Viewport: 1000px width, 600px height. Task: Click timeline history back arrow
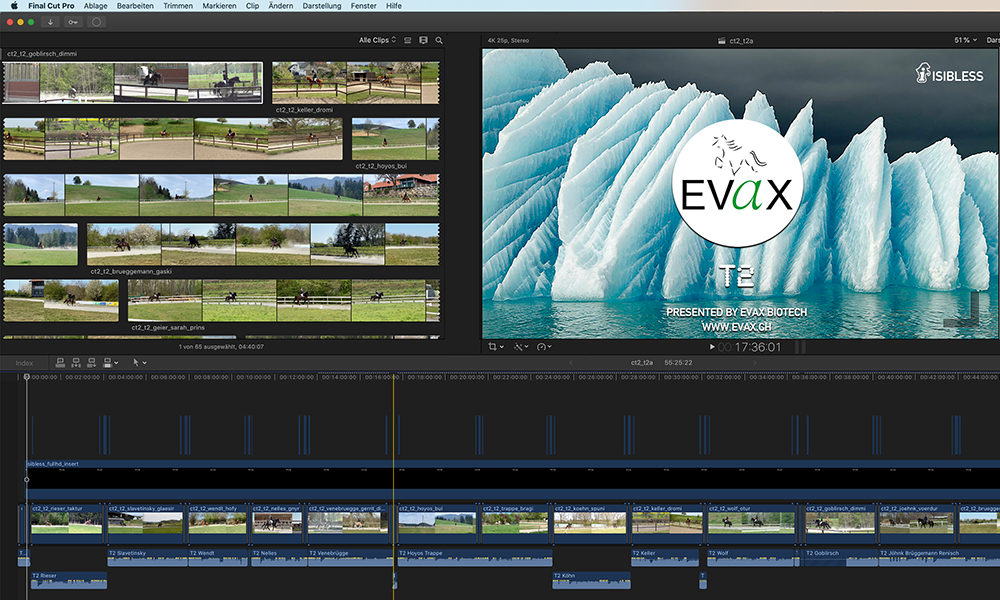pyautogui.click(x=571, y=363)
